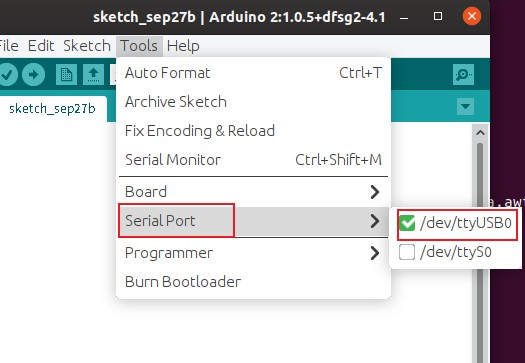Open the Sketch menu
Image resolution: width=525 pixels, height=363 pixels.
tap(87, 46)
